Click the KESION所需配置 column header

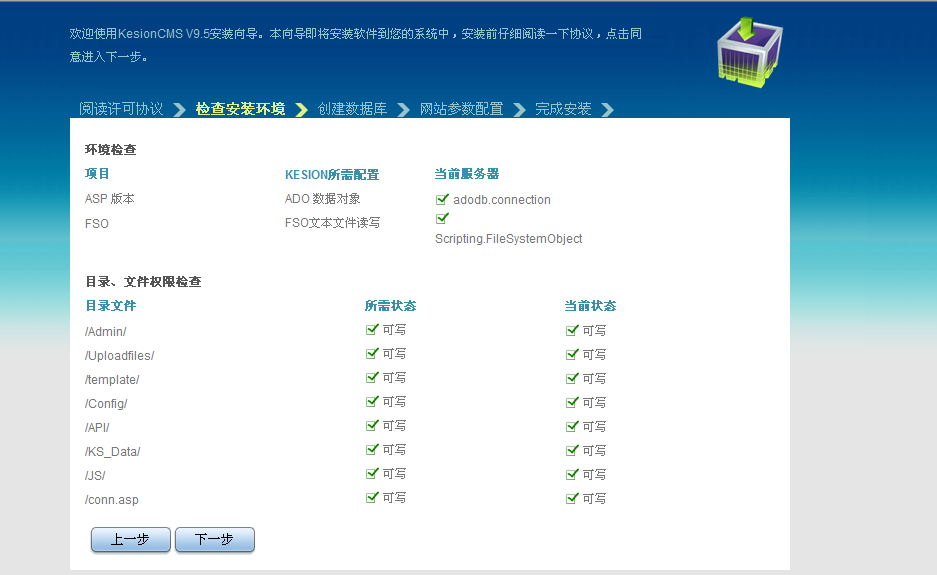pos(332,175)
